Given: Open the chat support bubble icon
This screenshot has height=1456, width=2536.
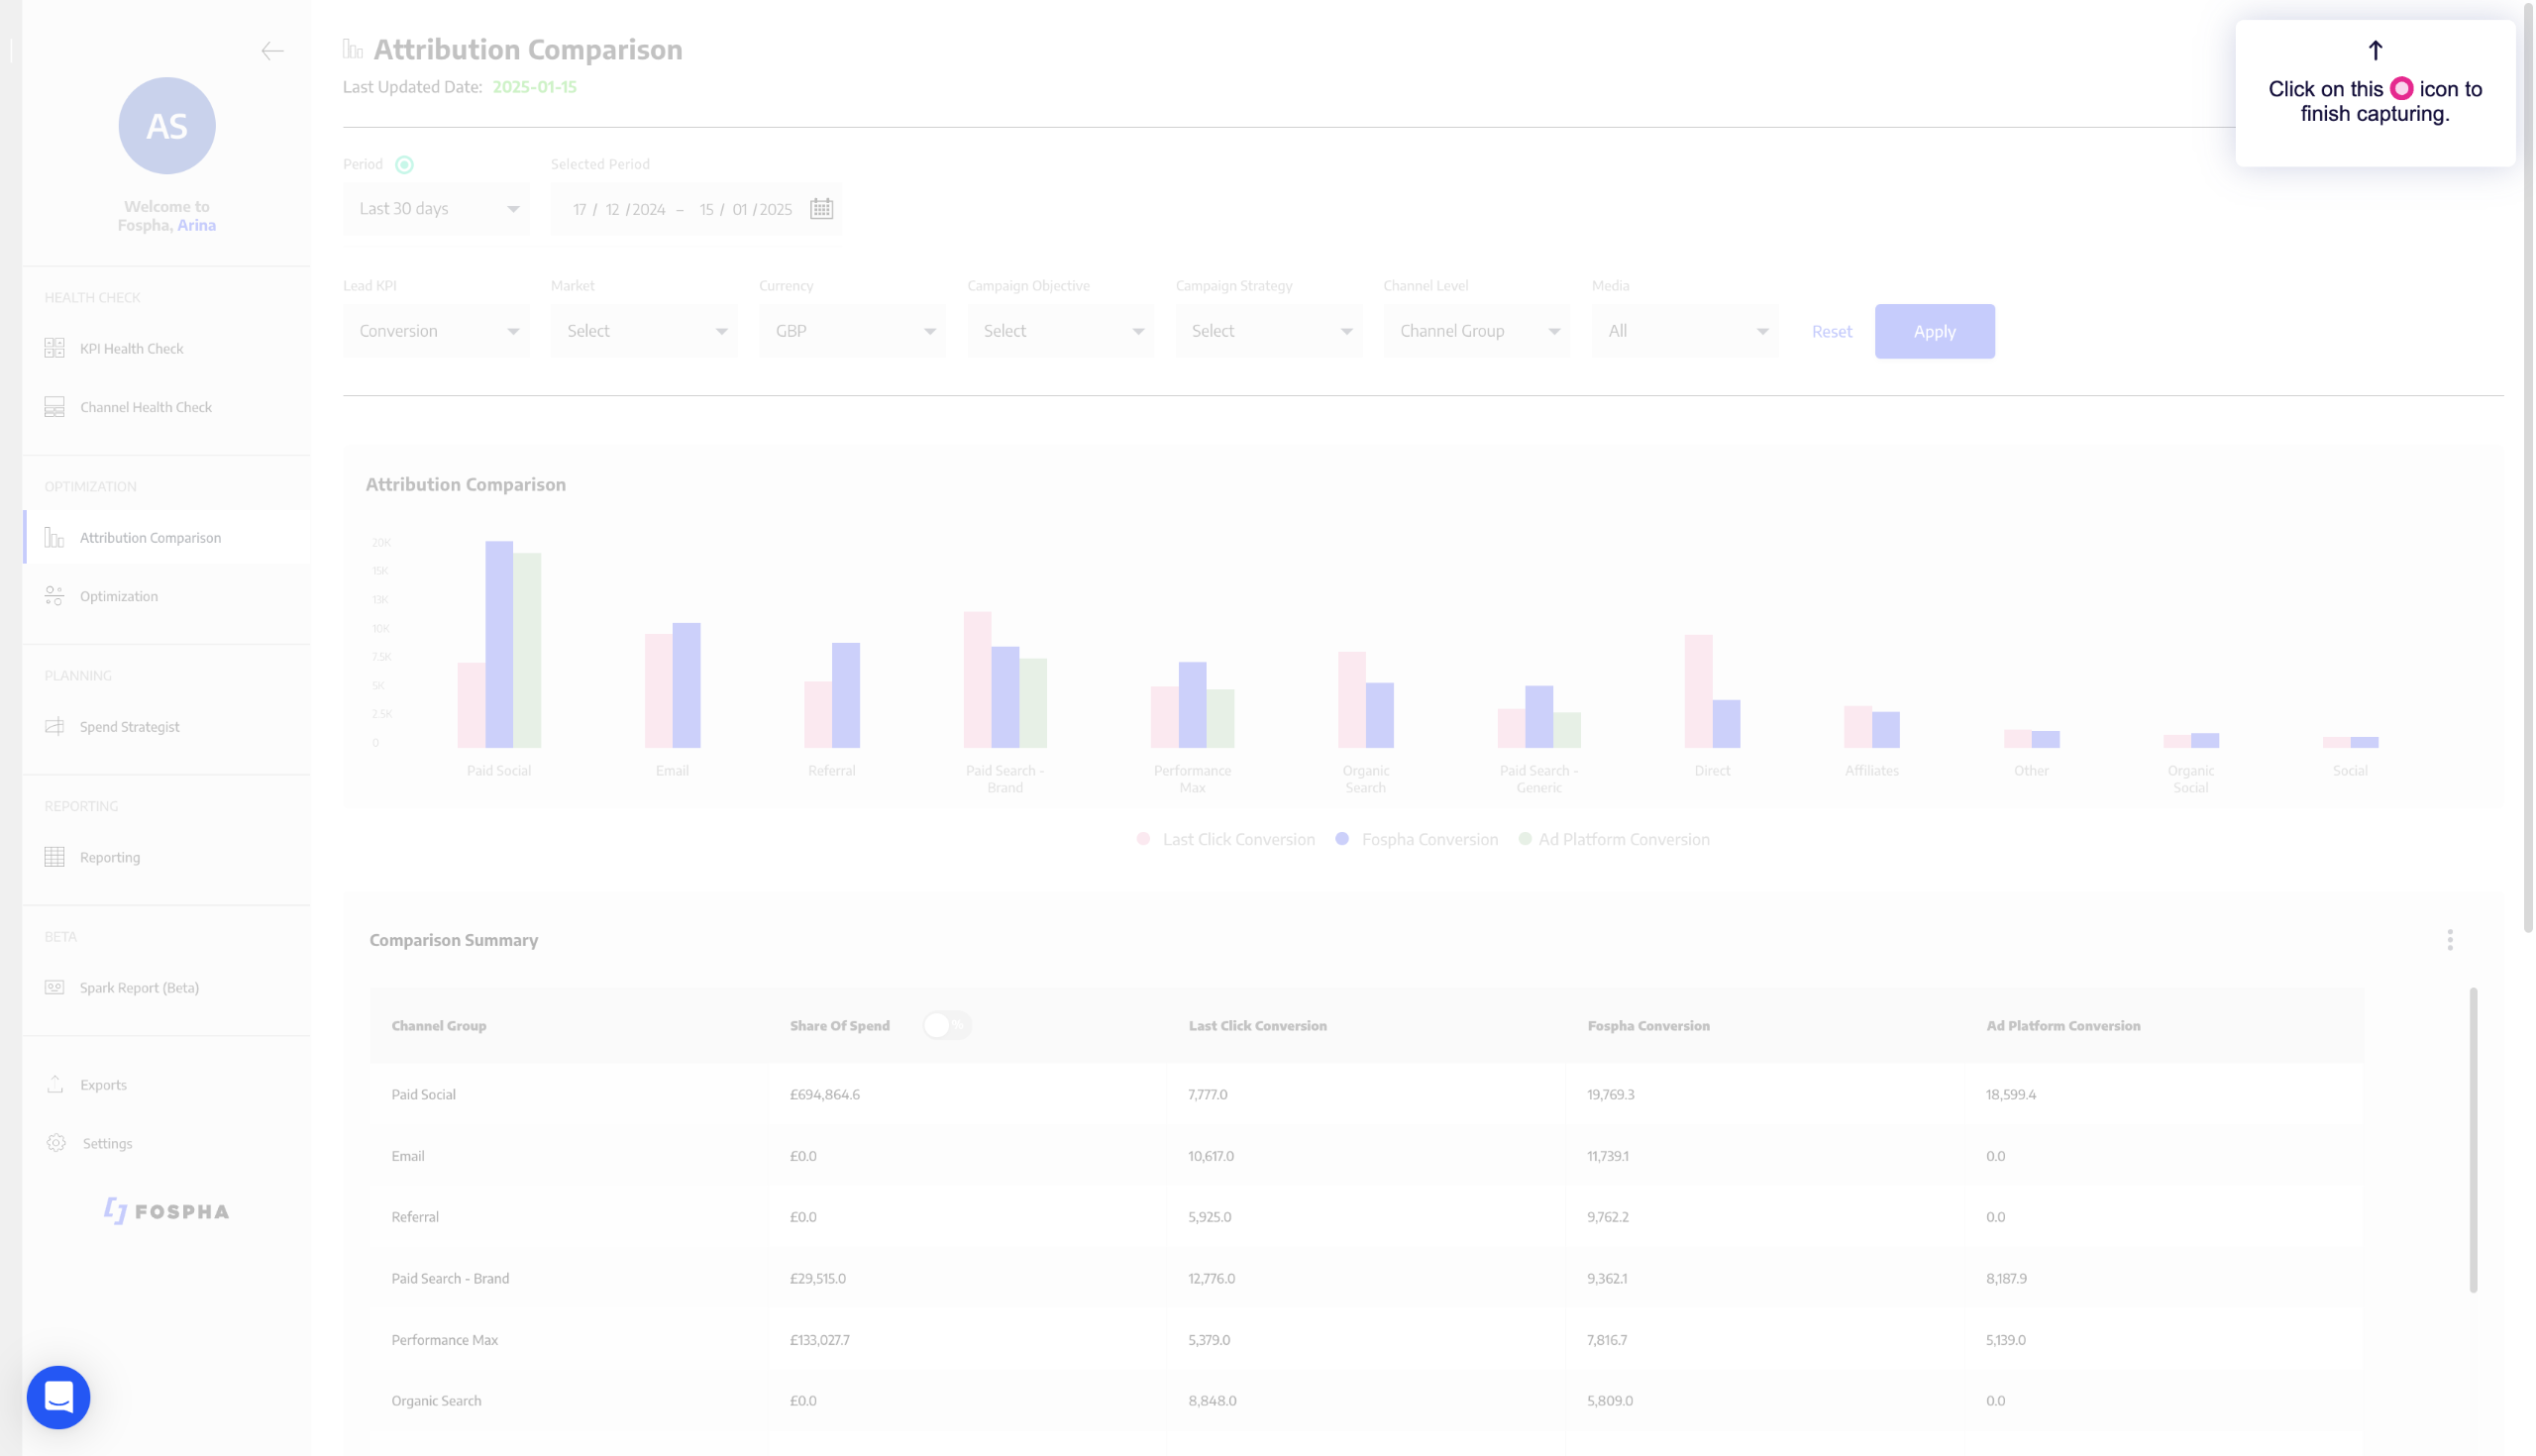Looking at the screenshot, I should point(58,1397).
